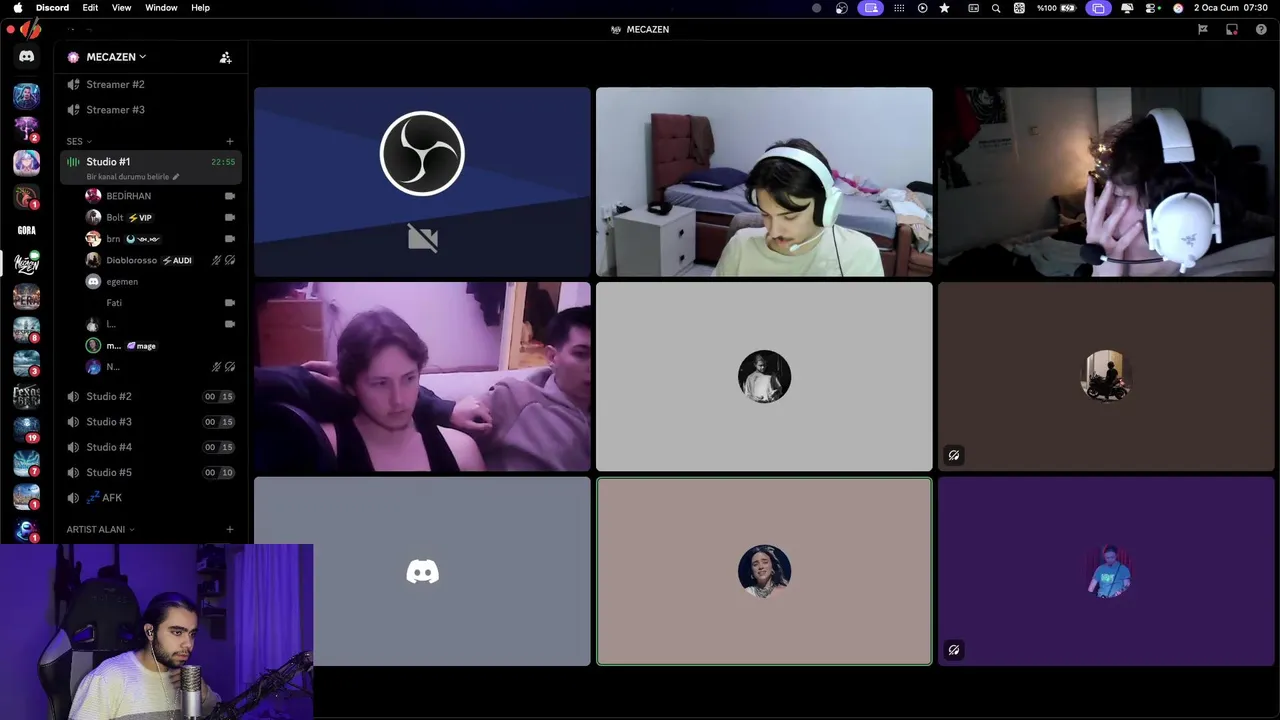Click camera-off icon on OBS tile
This screenshot has height=720, width=1280.
[x=423, y=238]
